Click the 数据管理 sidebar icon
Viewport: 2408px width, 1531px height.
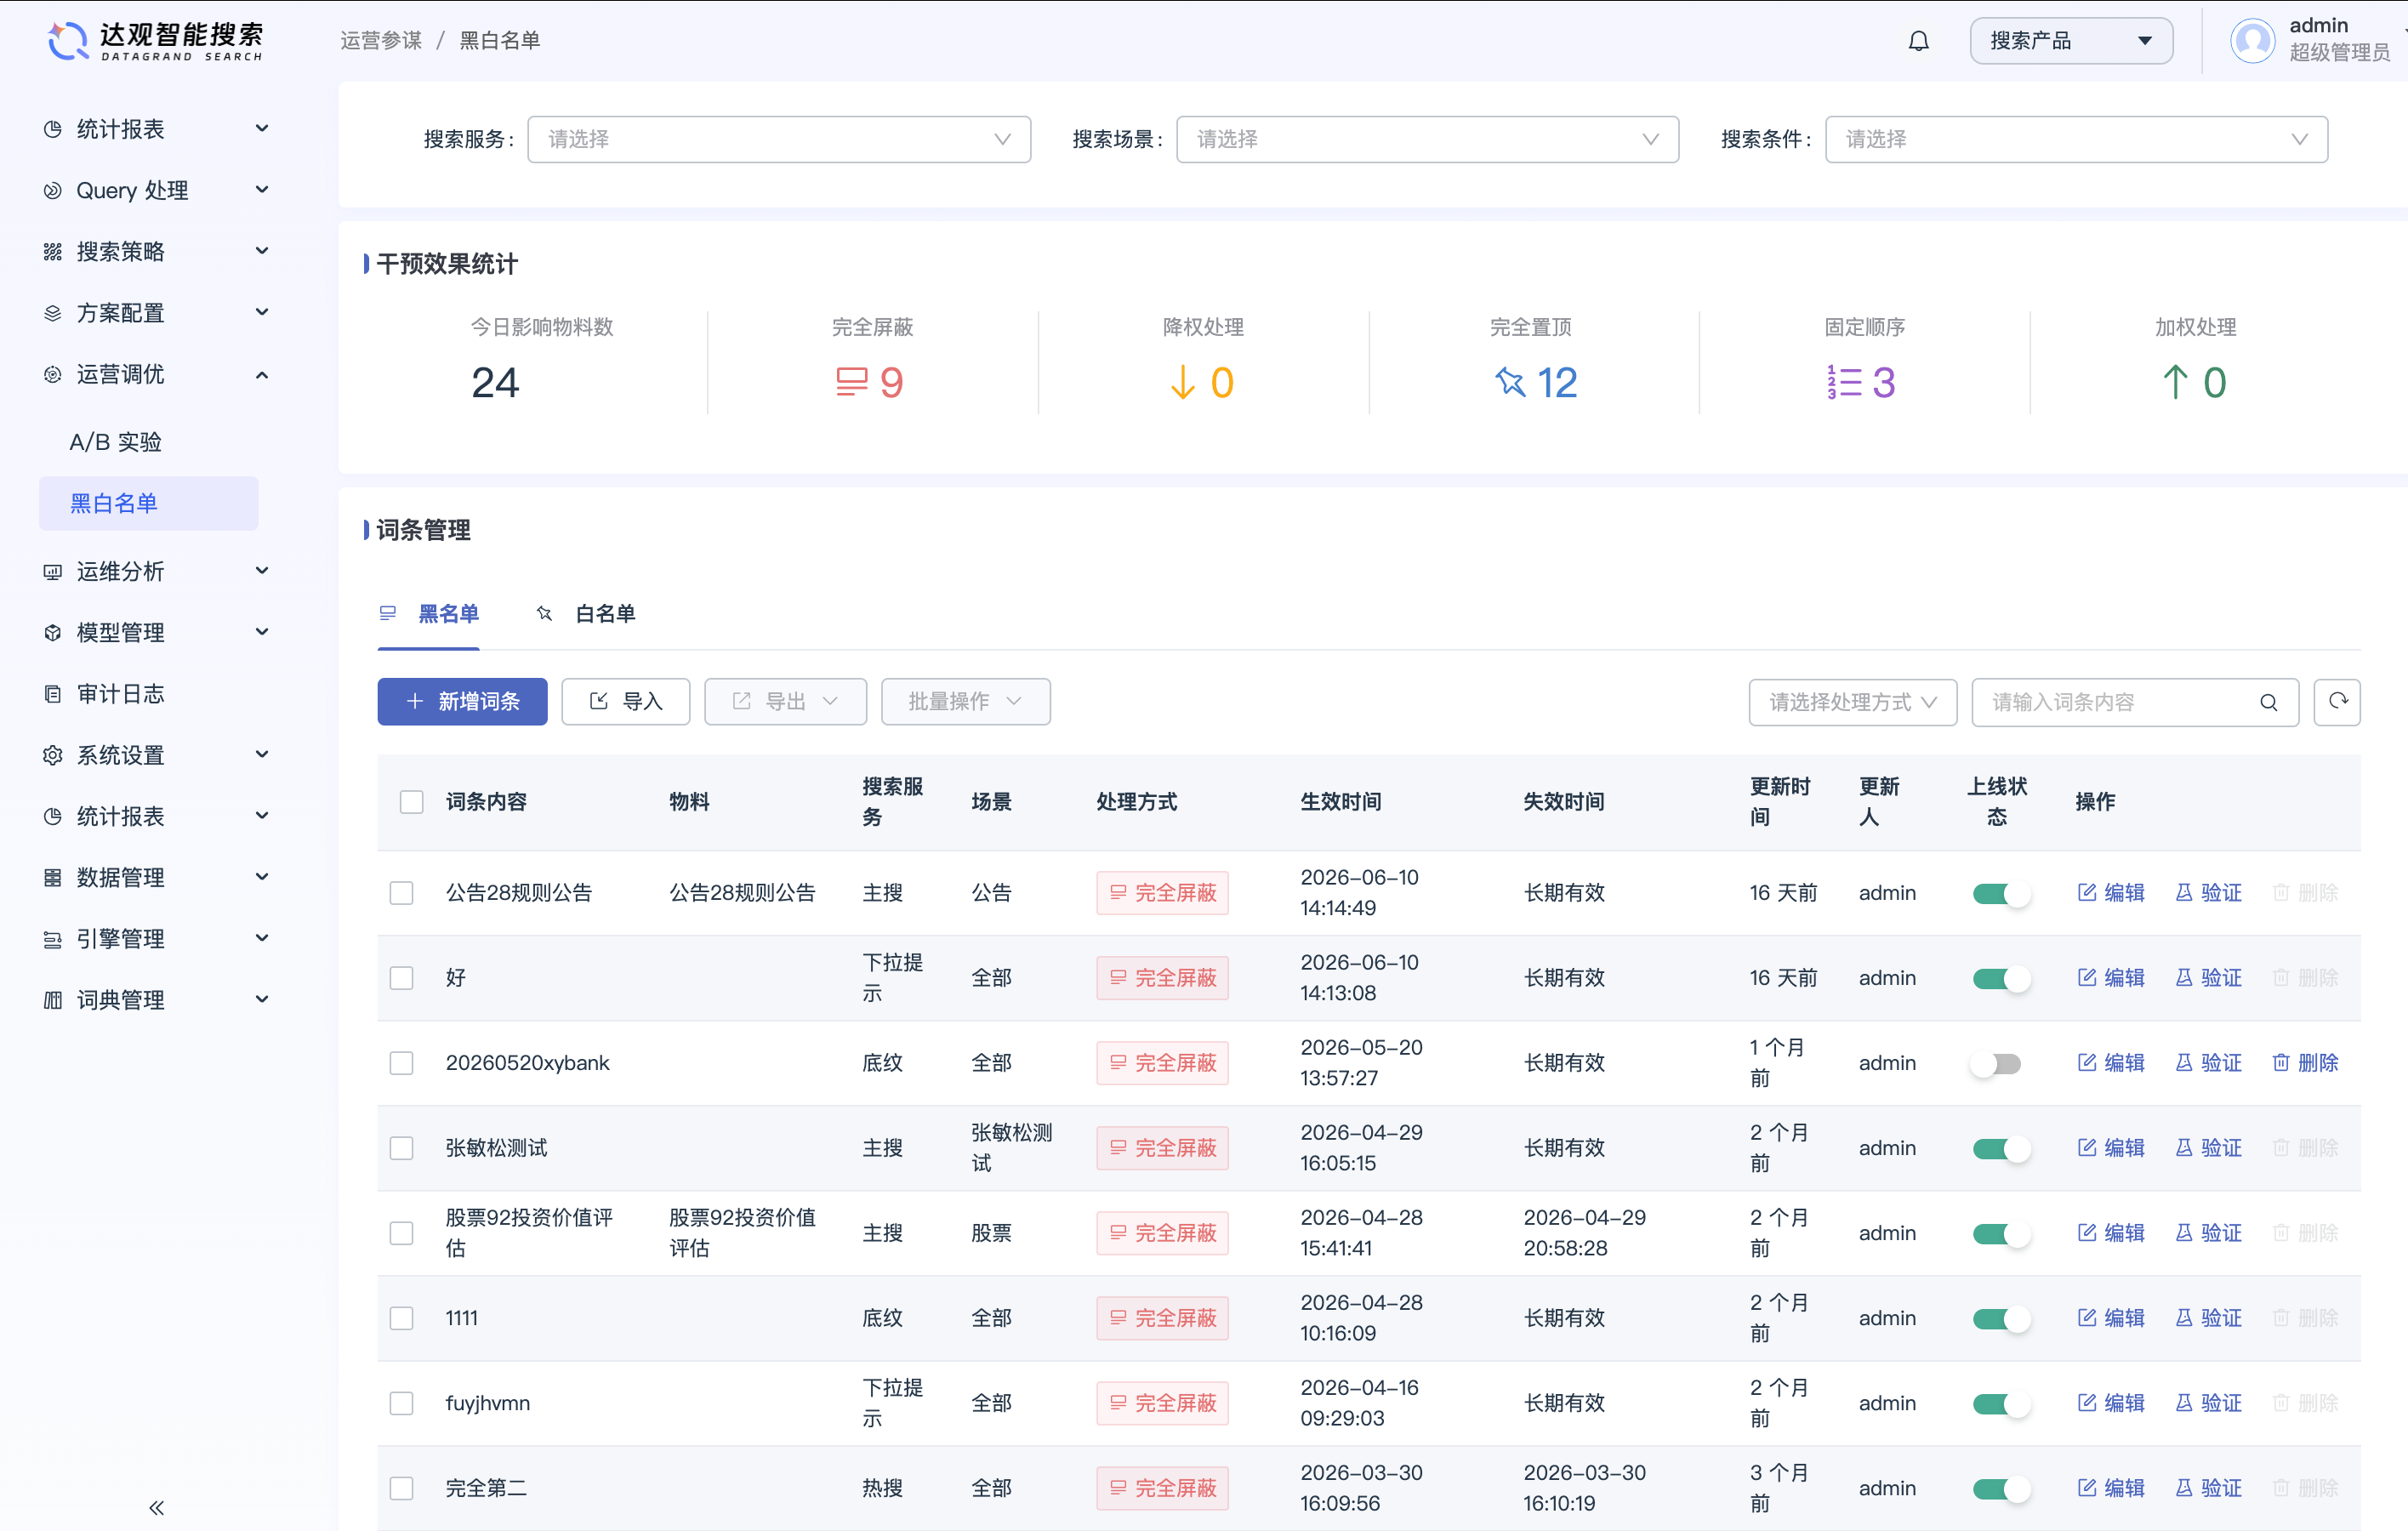tap(53, 878)
